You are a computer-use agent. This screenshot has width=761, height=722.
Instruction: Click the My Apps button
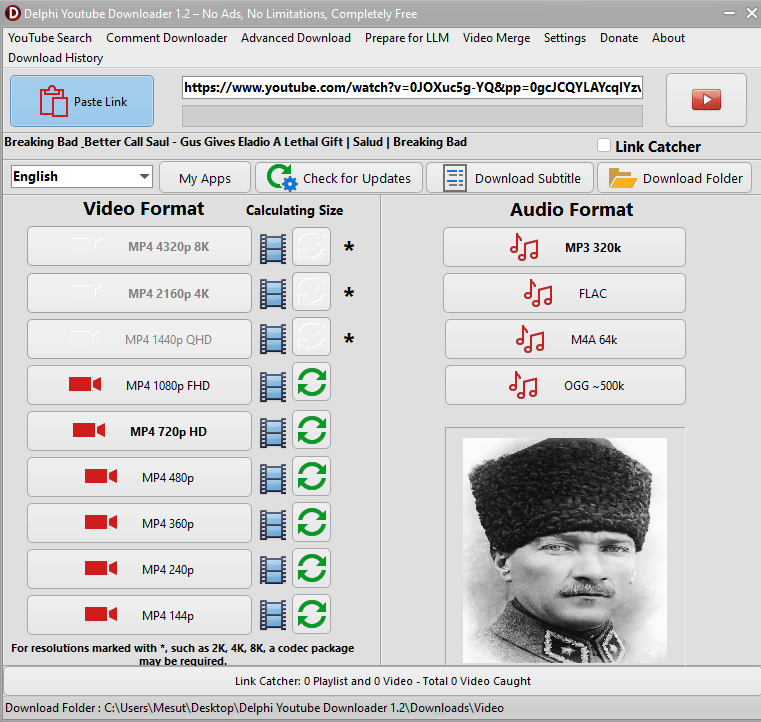[205, 178]
